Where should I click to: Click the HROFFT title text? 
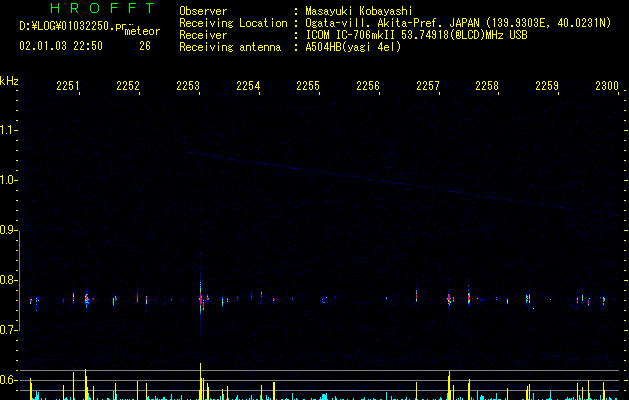(102, 8)
